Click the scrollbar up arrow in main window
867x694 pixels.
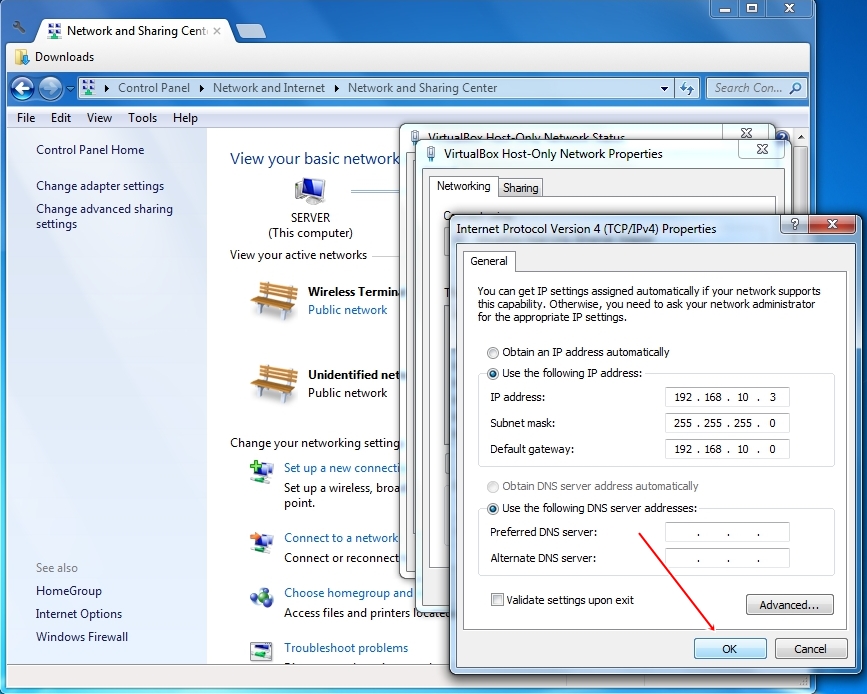801,137
